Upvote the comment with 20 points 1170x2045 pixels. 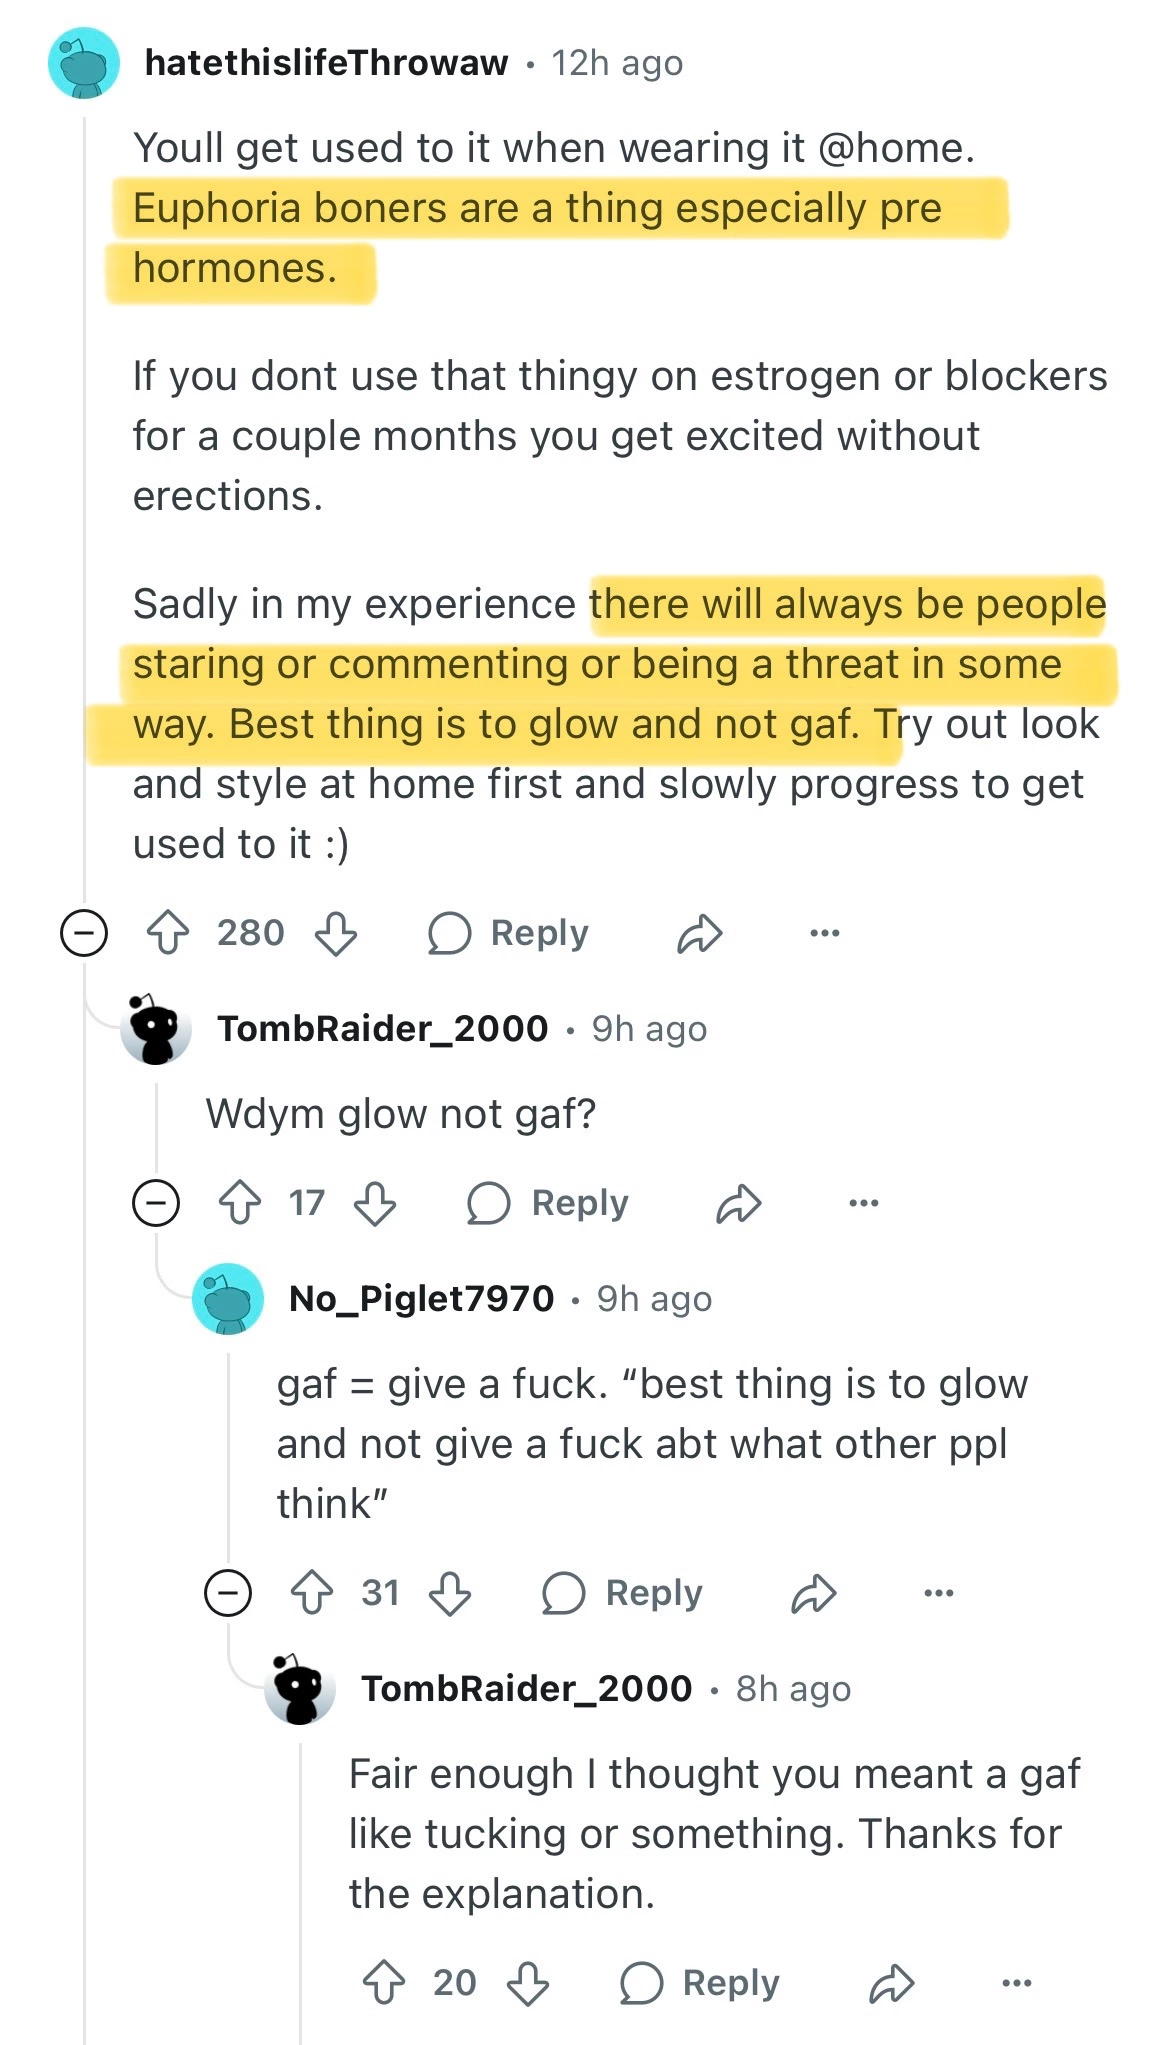tap(384, 1982)
